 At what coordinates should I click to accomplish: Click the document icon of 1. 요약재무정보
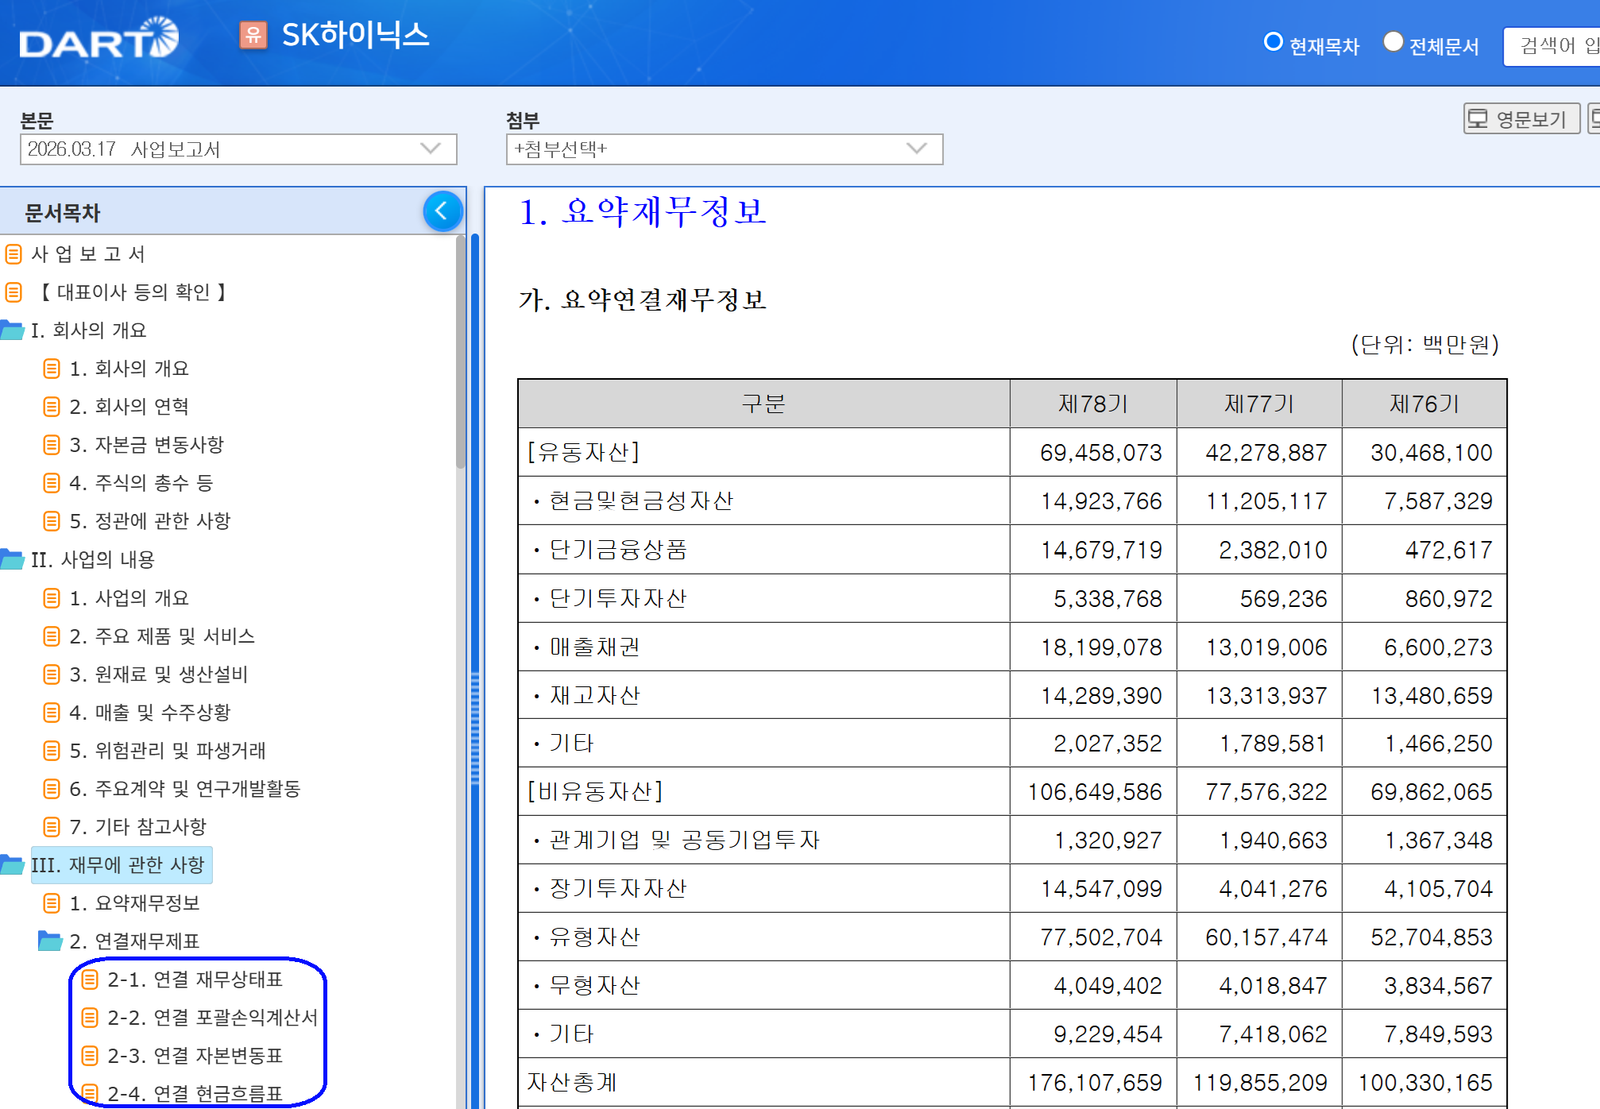(52, 903)
